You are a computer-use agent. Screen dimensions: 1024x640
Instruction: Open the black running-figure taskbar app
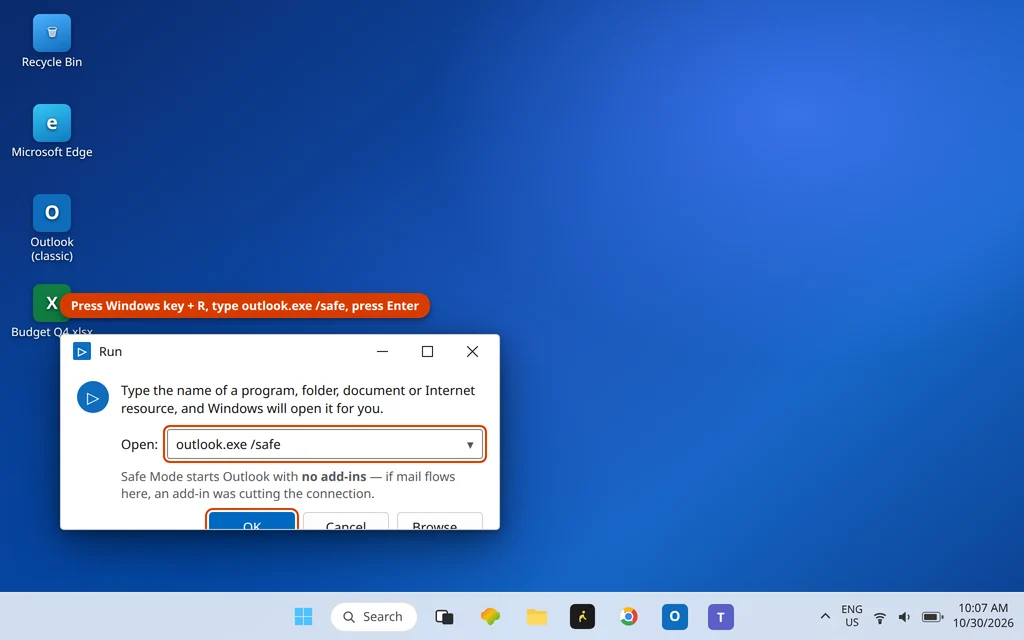pyautogui.click(x=583, y=616)
